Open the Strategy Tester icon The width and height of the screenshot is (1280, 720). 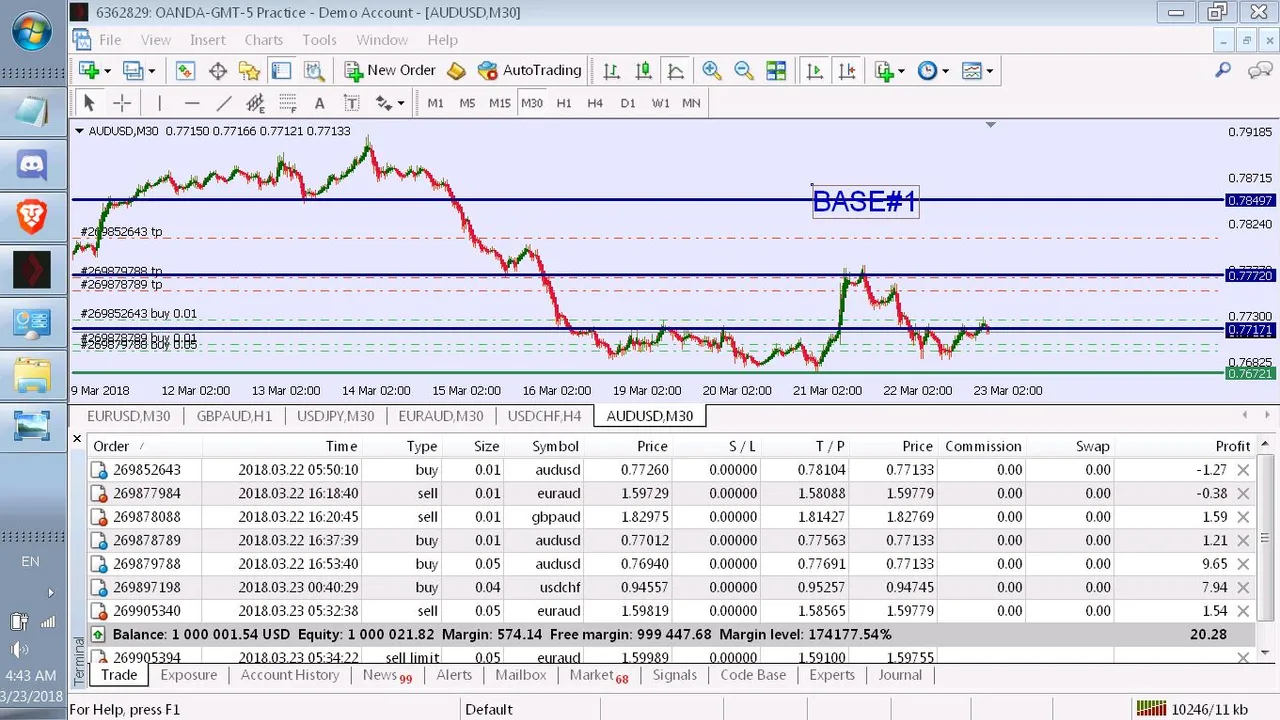(x=314, y=70)
